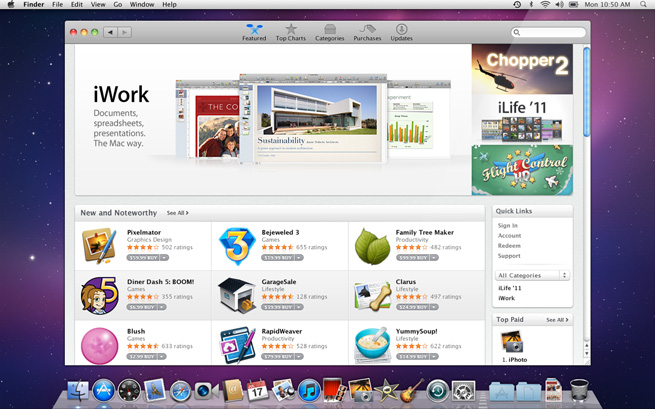Viewport: 655px width, 409px height.
Task: Open iCal from the Dock
Action: pyautogui.click(x=257, y=391)
